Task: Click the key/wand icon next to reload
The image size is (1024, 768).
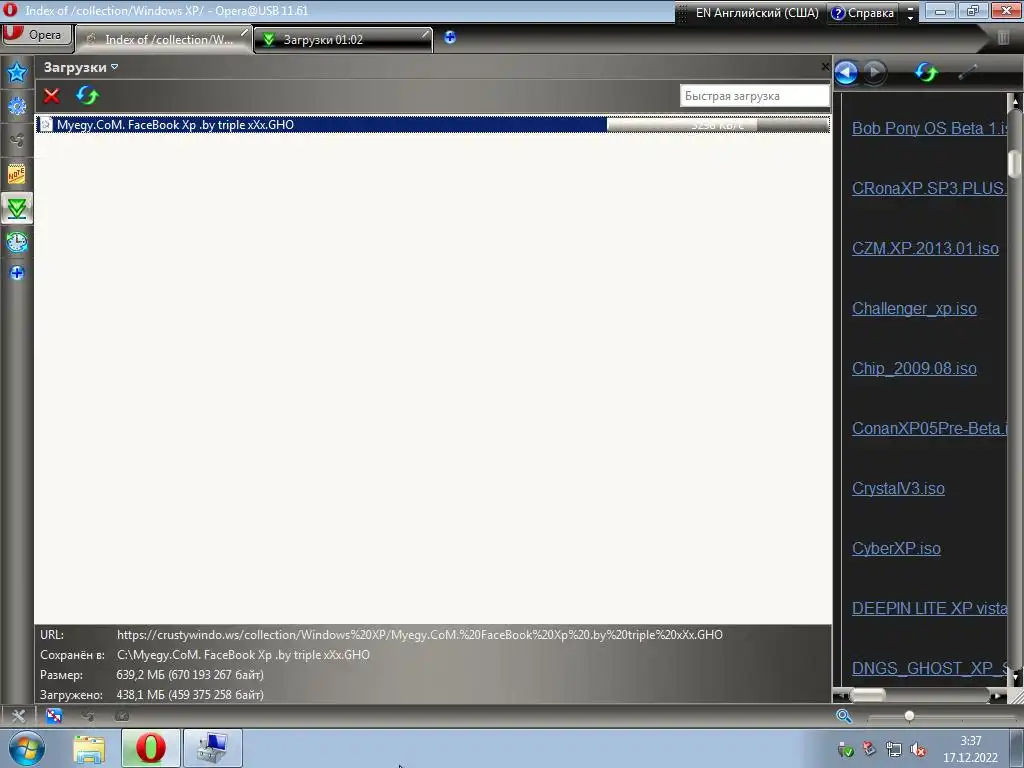Action: pyautogui.click(x=967, y=72)
